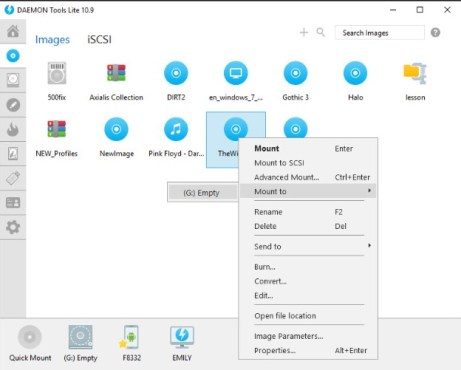Select the Images disc sidebar icon
Screen dimensions: 461x370
[13, 56]
